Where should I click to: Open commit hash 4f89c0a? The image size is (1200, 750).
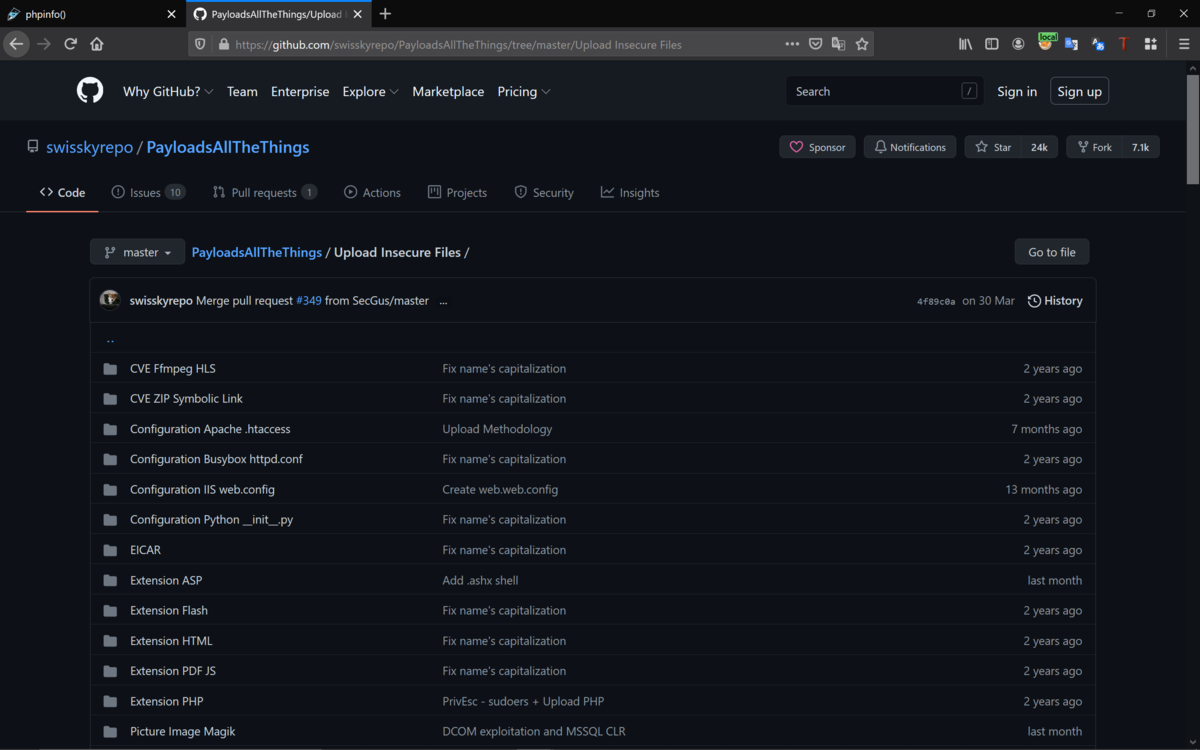(x=936, y=301)
